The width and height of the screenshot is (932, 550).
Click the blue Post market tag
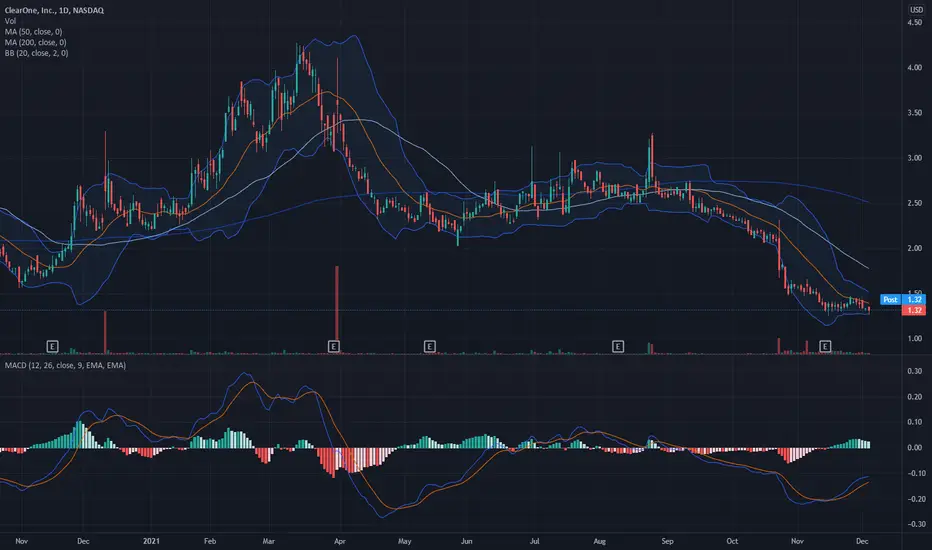click(x=890, y=300)
